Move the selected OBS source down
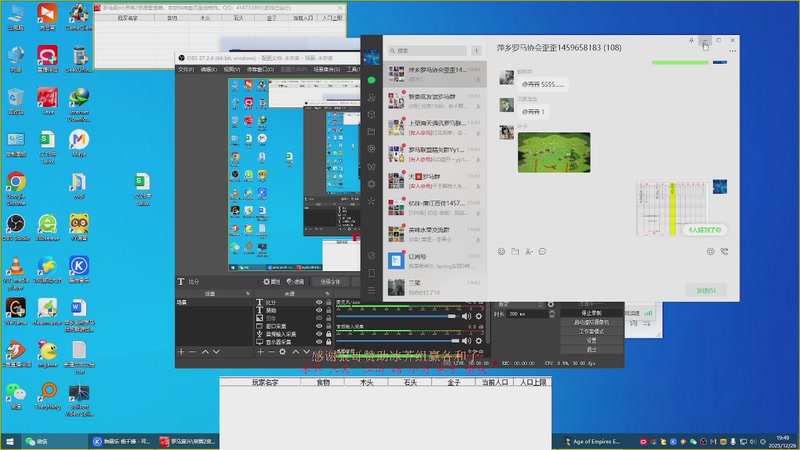Viewport: 800px width, 450px height. [x=306, y=352]
